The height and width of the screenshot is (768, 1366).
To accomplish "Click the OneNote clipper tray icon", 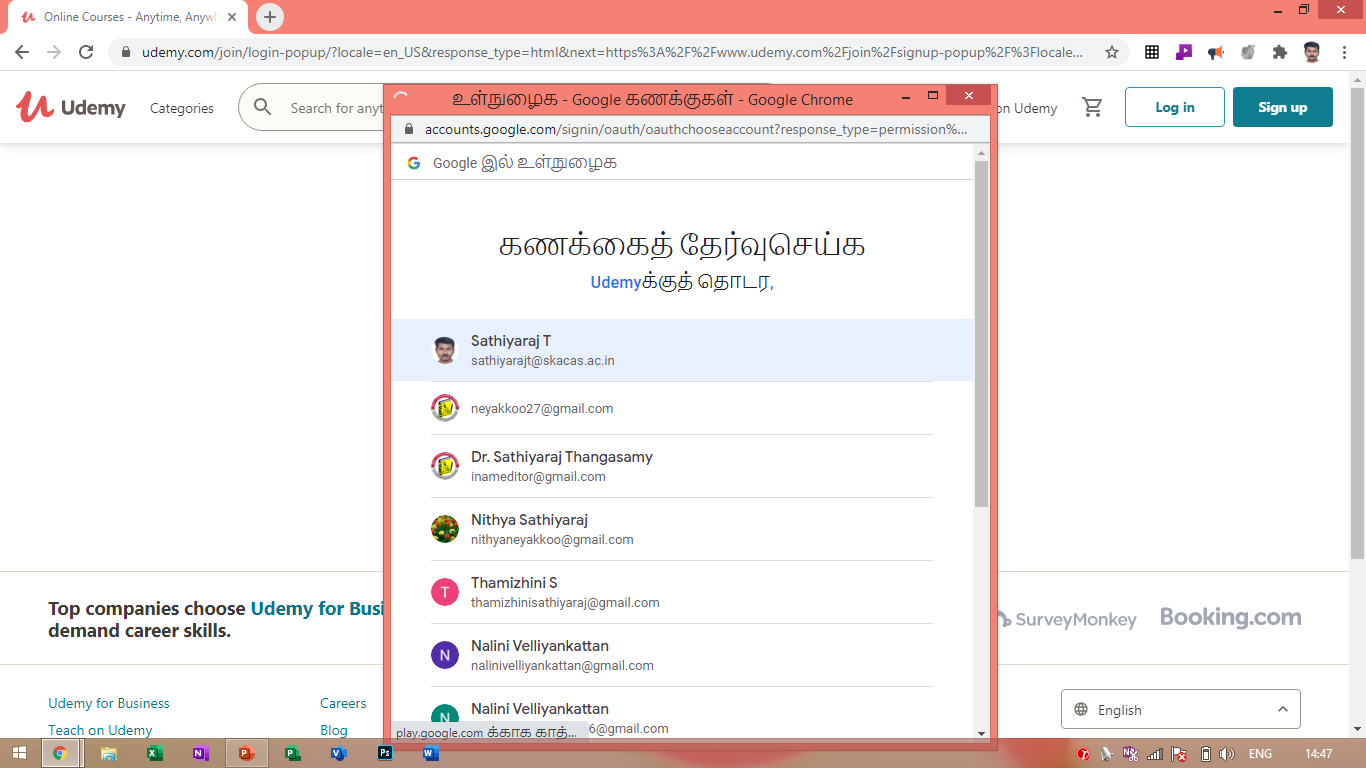I will pos(1130,754).
